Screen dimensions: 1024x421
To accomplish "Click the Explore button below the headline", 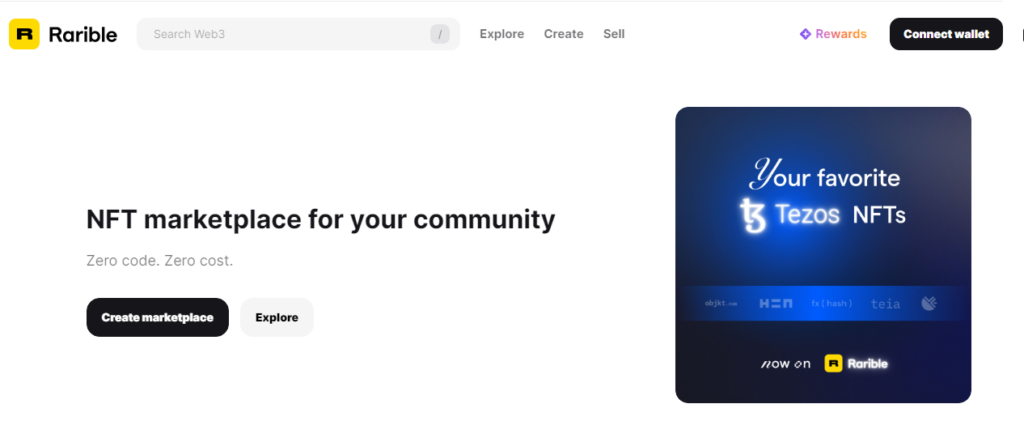I will point(277,317).
